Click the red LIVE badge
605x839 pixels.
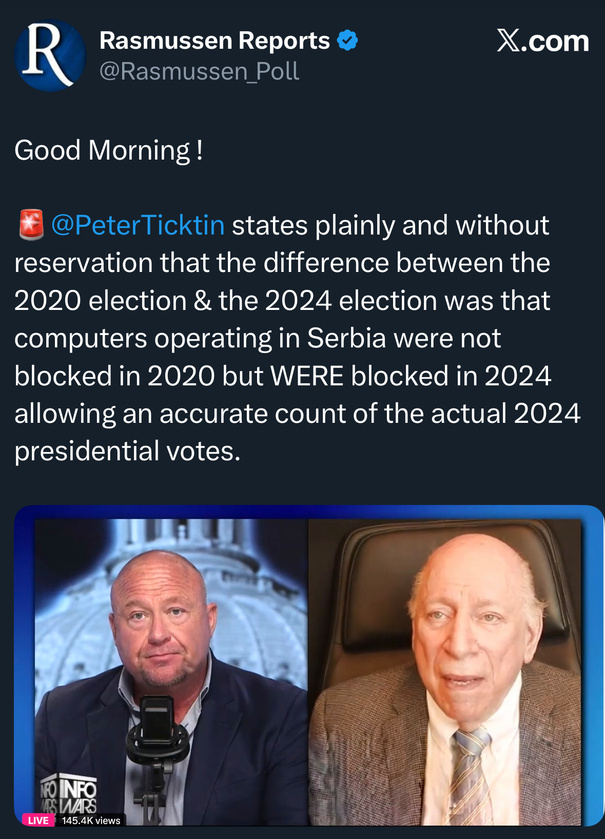pos(40,821)
